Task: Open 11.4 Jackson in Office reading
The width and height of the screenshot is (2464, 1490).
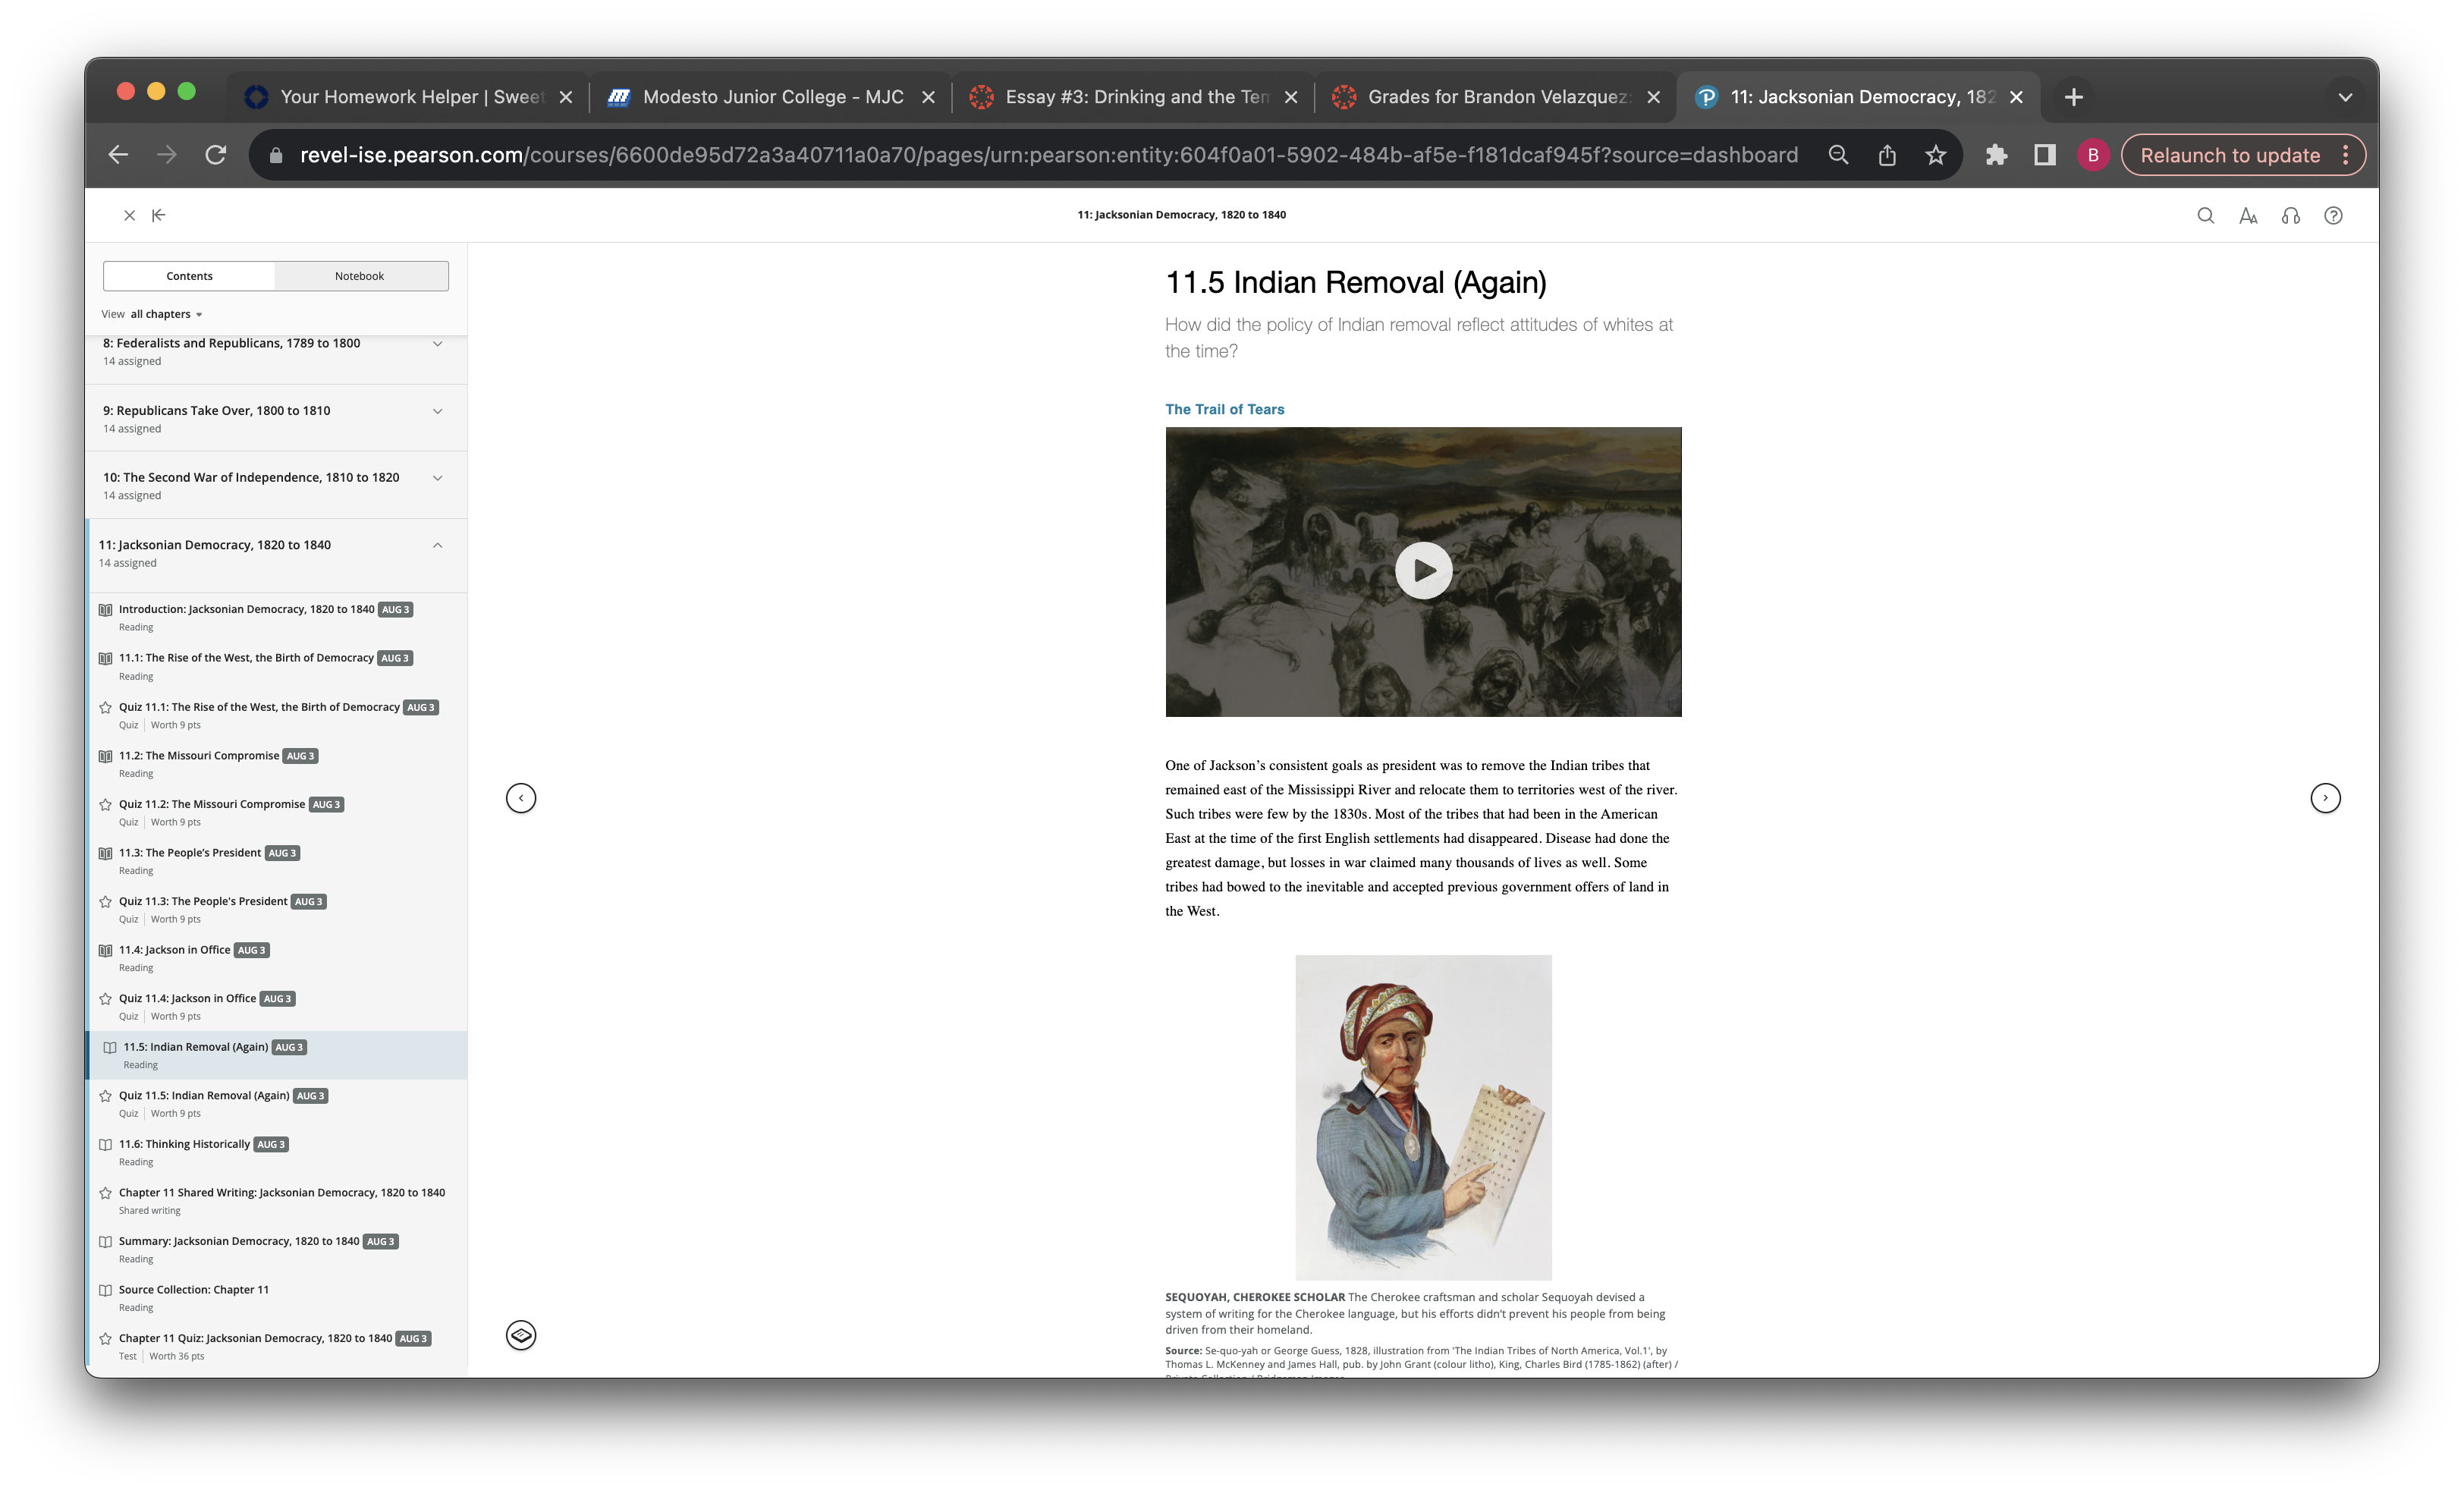Action: point(175,950)
